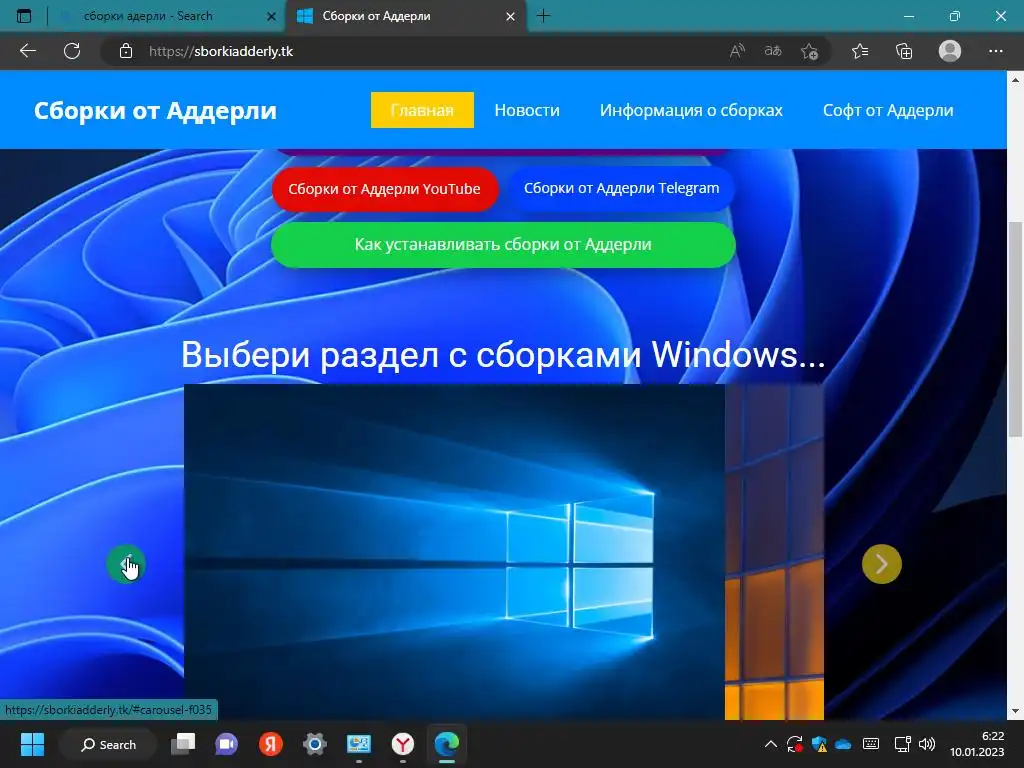Click scrollbar up arrow
This screenshot has height=768, width=1024.
pyautogui.click(x=1015, y=80)
